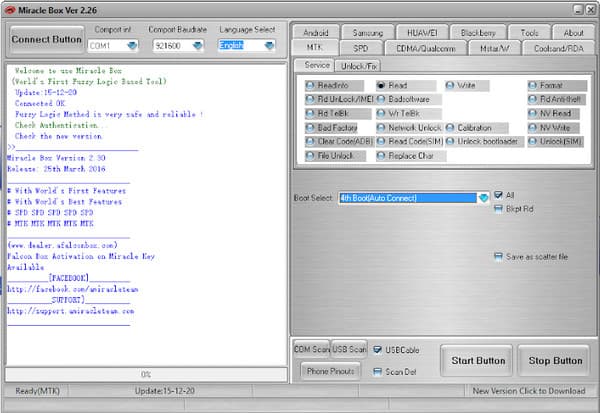Click the facebook.com/amiracleteam link text
Image resolution: width=600 pixels, height=413 pixels.
coord(72,289)
